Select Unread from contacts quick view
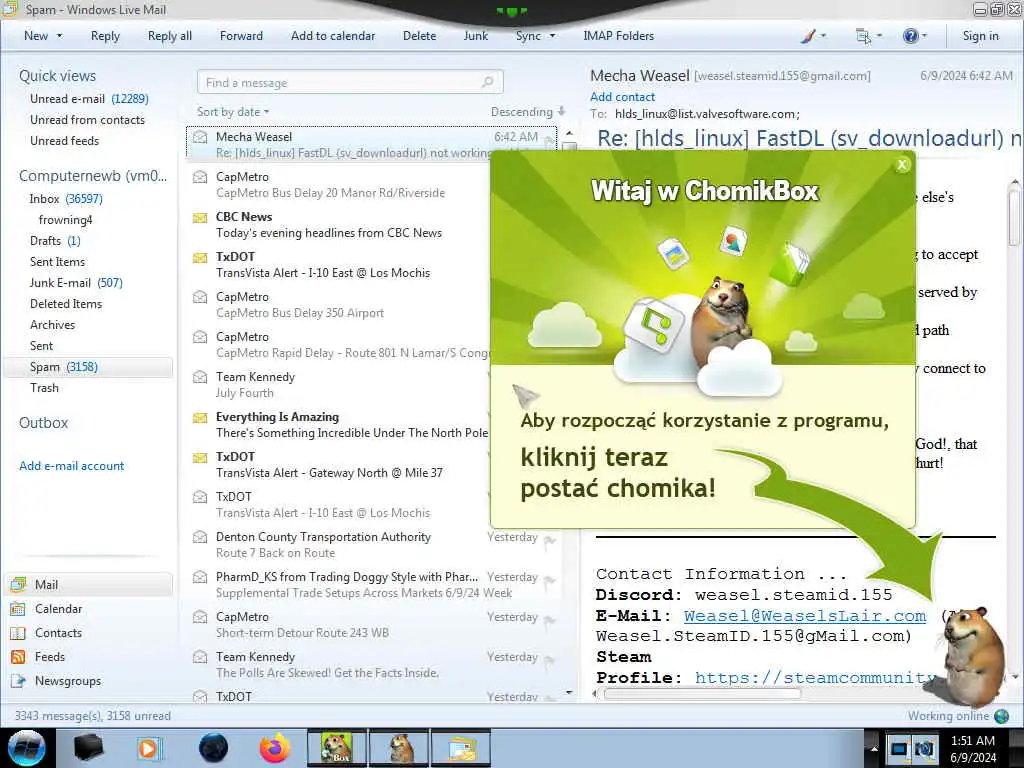Screen dimensions: 1024x768 pos(88,120)
